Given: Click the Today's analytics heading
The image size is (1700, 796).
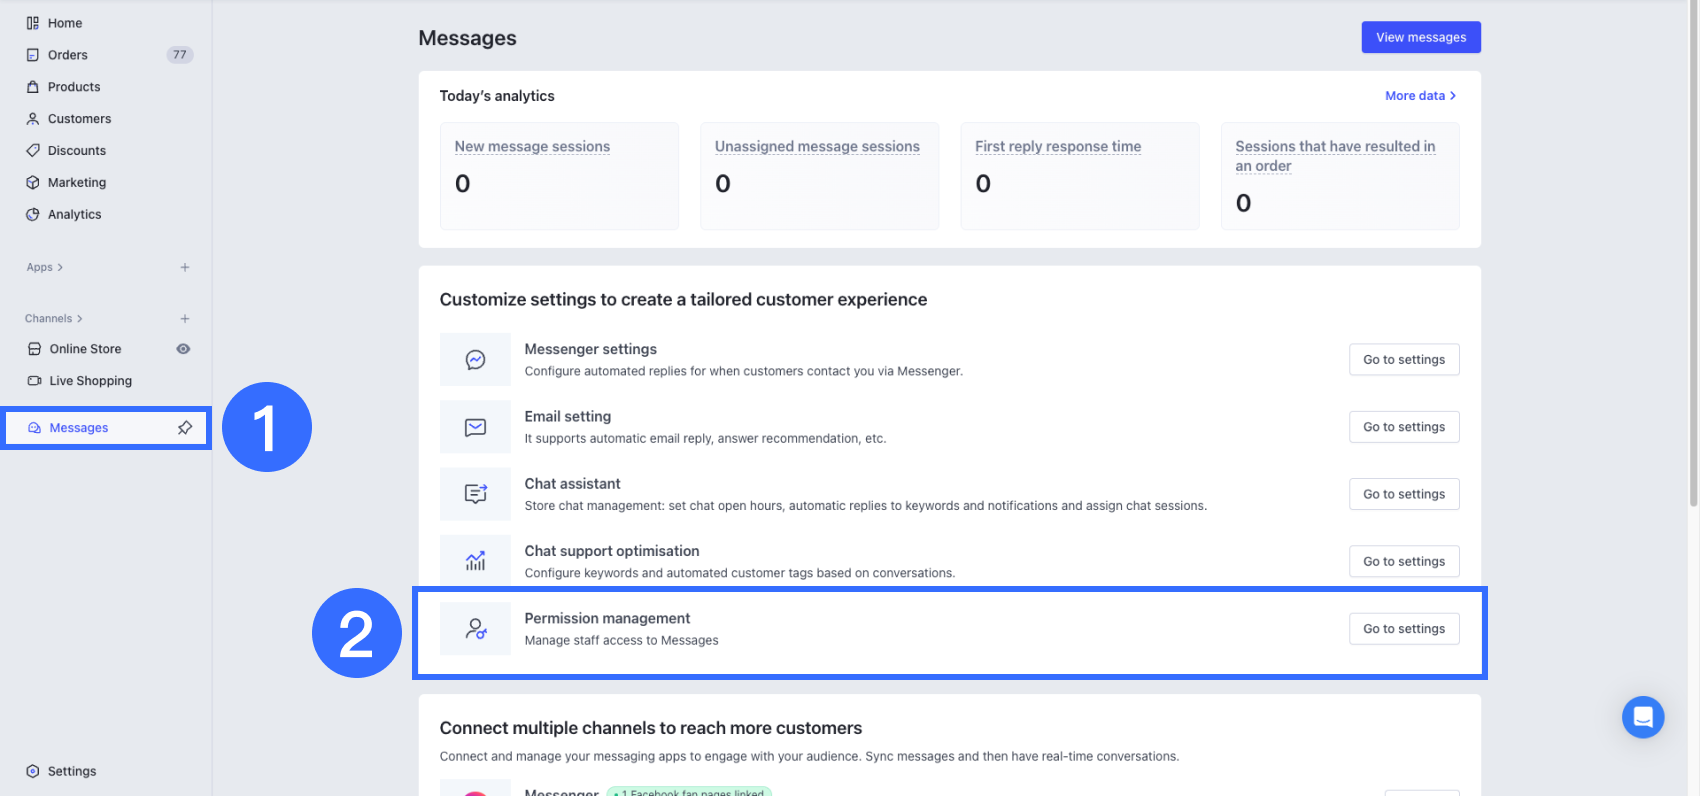Looking at the screenshot, I should click(x=497, y=96).
